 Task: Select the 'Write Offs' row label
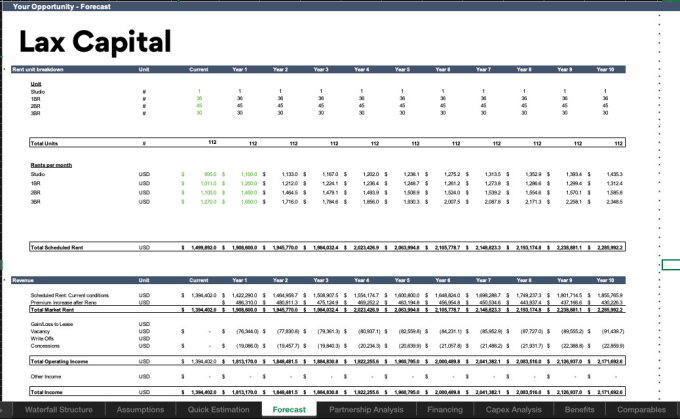pyautogui.click(x=42, y=338)
